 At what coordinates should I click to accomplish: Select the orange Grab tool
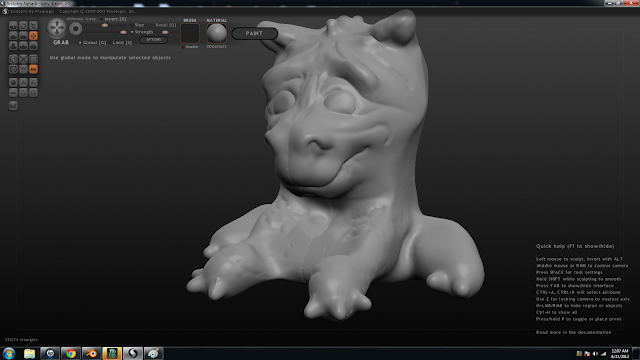[x=33, y=36]
